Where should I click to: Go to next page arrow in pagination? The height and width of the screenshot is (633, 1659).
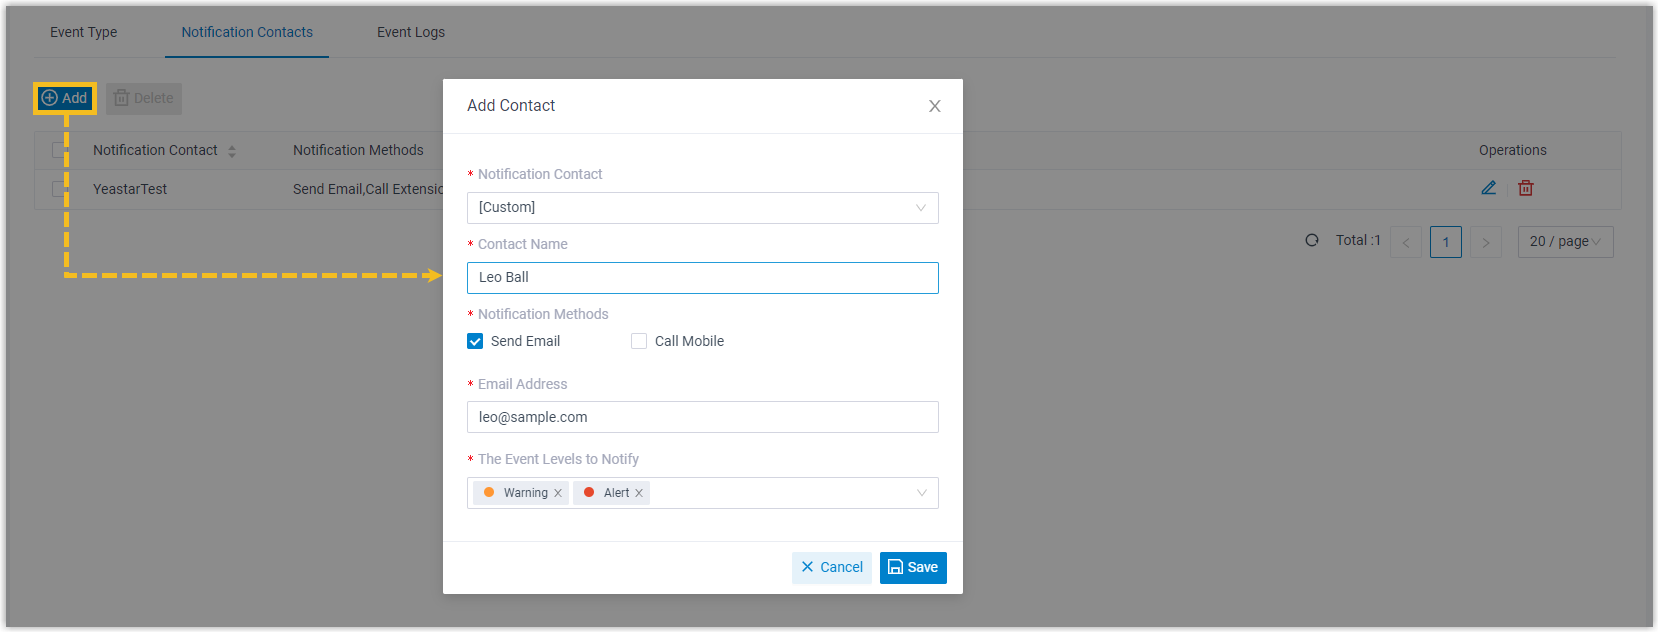[x=1485, y=242]
